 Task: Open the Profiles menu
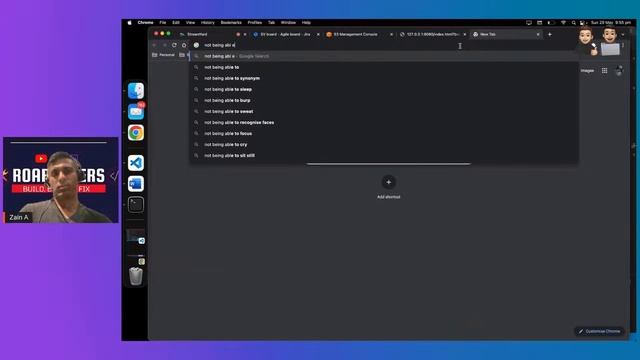(x=255, y=23)
